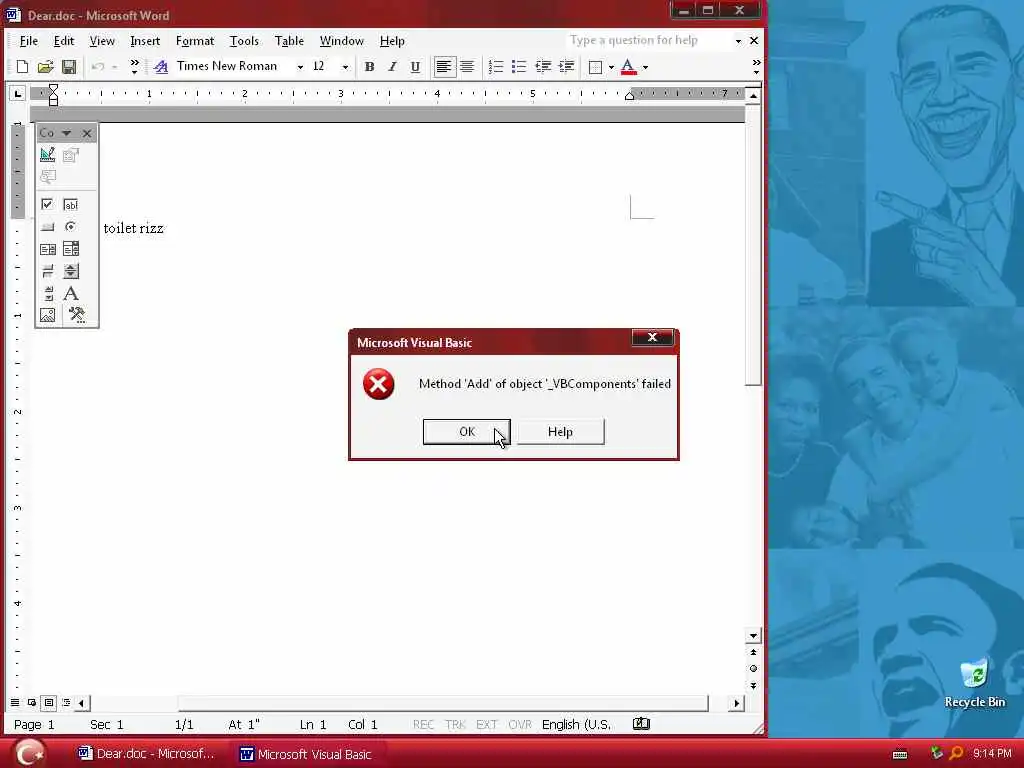
Task: Show more Formatting toolbar options chevron
Action: (756, 67)
